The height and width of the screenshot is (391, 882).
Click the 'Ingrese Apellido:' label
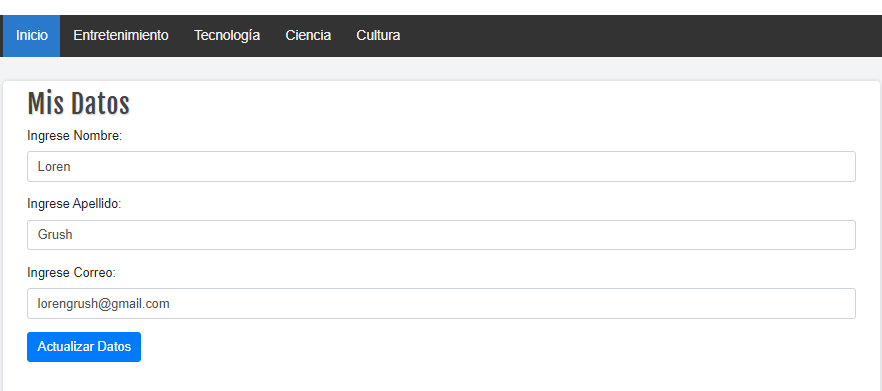[x=74, y=204]
